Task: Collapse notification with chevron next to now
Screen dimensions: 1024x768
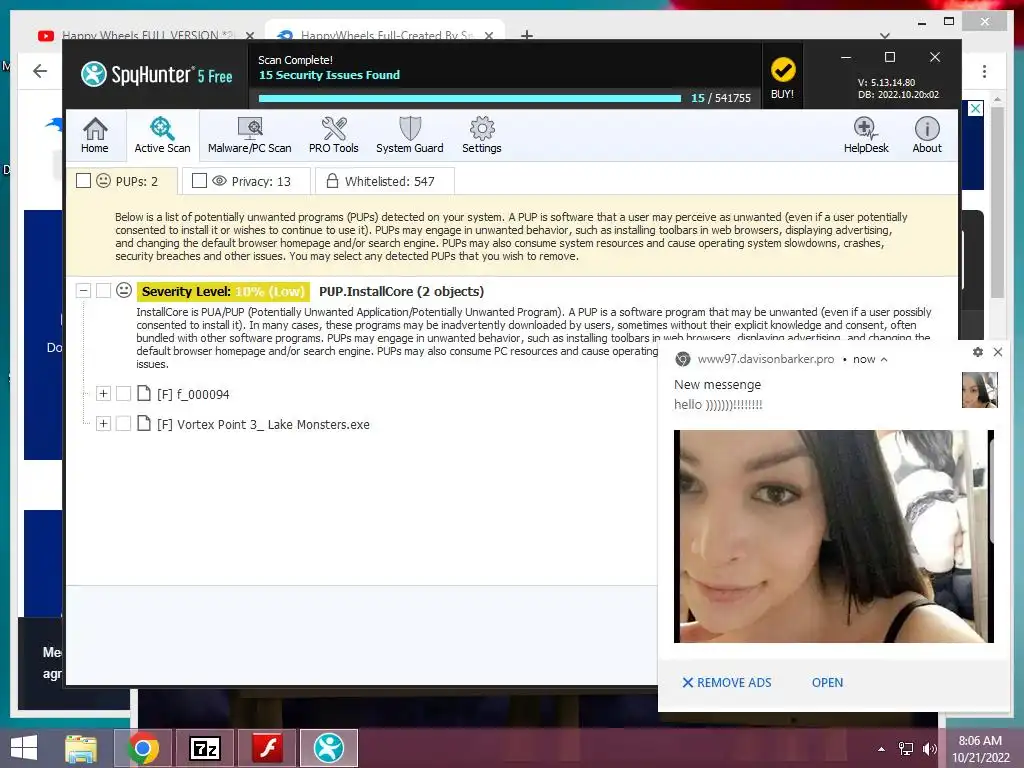Action: (x=884, y=359)
